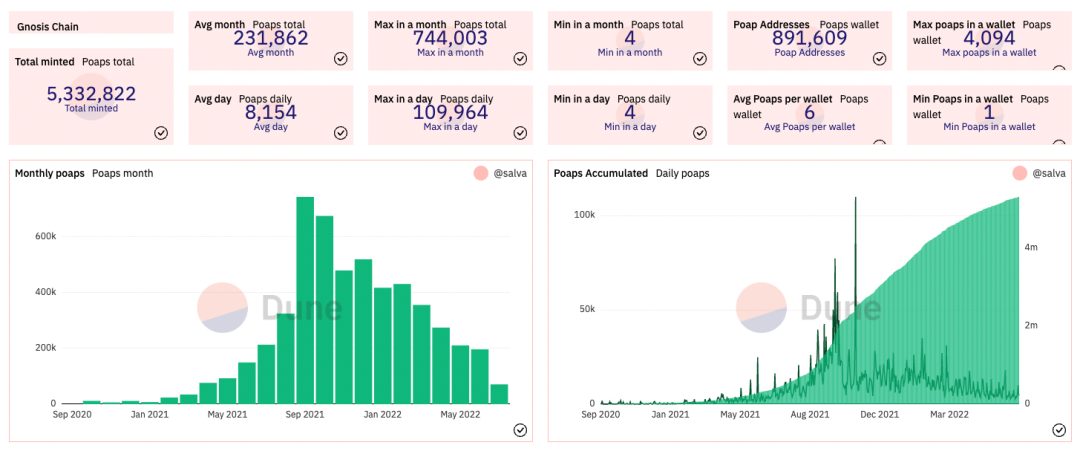1080x451 pixels.
Task: Click checkmark icon on Avg day card
Action: point(340,133)
